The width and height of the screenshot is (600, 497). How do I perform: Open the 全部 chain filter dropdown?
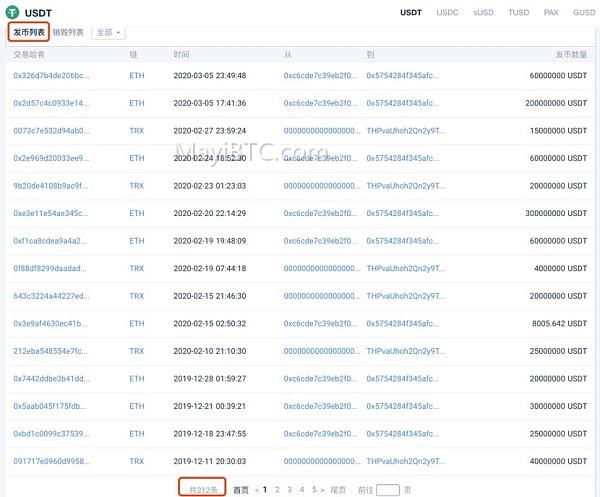click(x=108, y=33)
